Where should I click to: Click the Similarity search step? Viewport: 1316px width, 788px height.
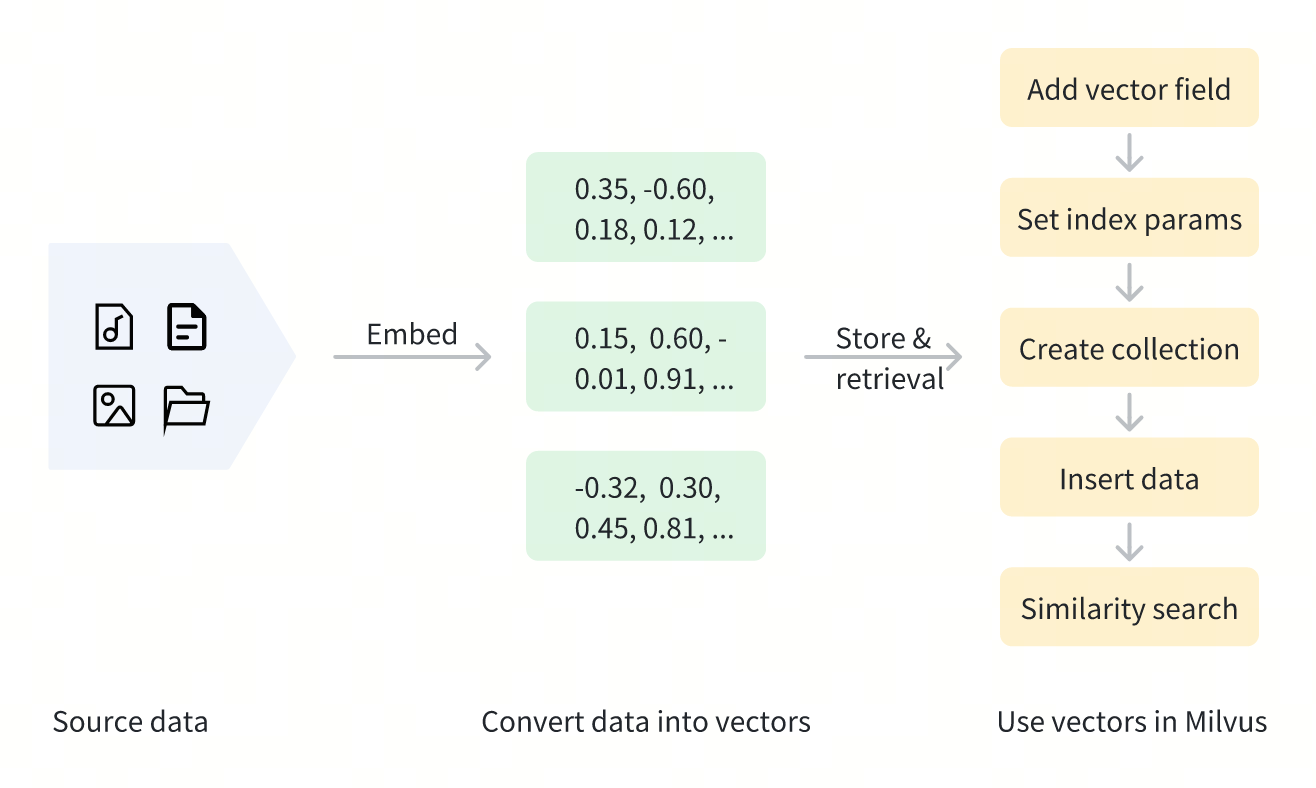point(1129,609)
